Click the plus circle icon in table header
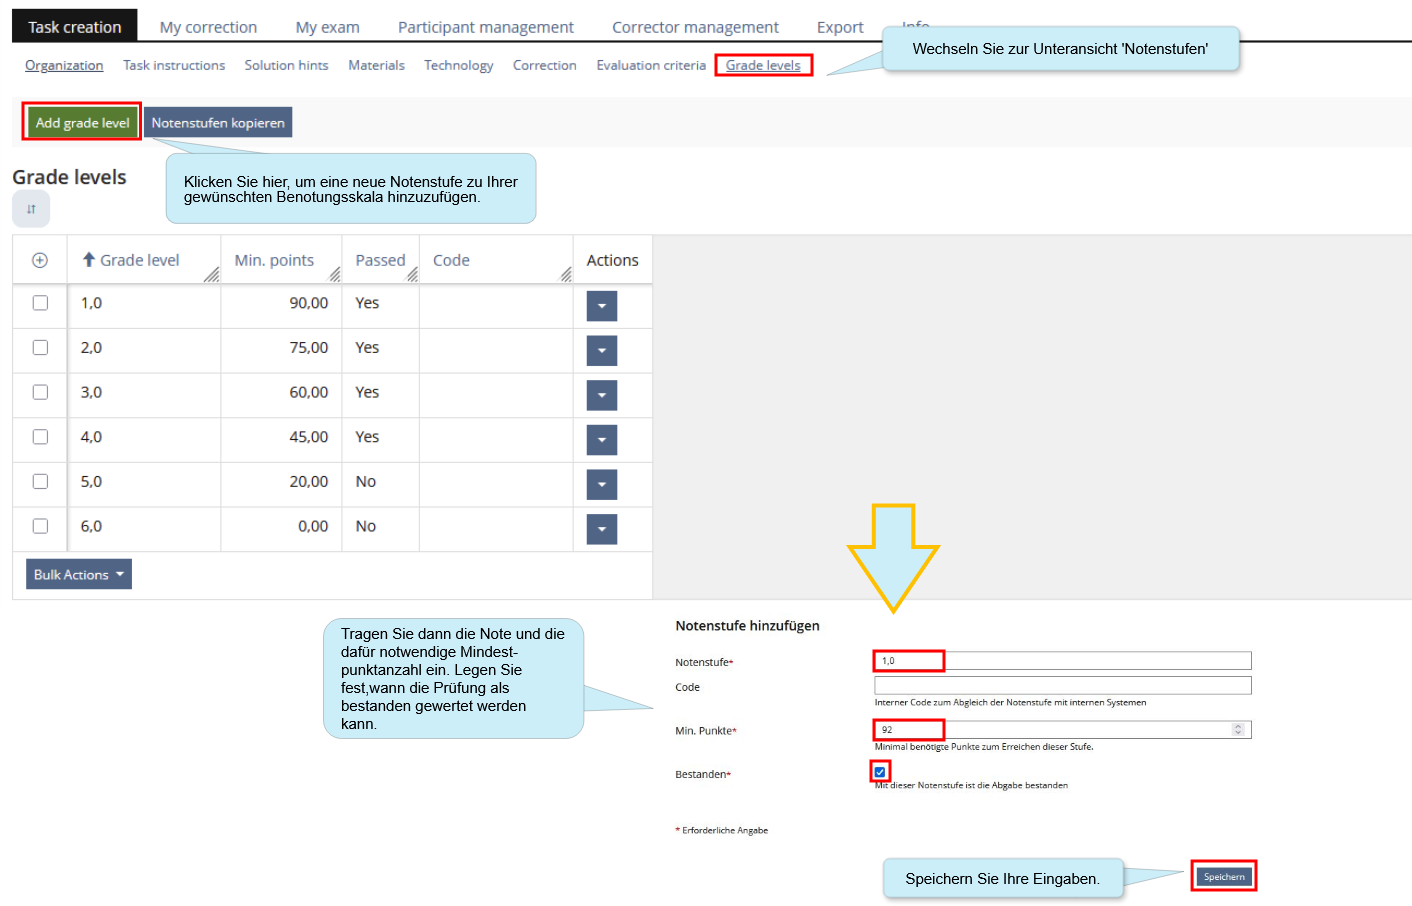The height and width of the screenshot is (906, 1412). (x=40, y=260)
